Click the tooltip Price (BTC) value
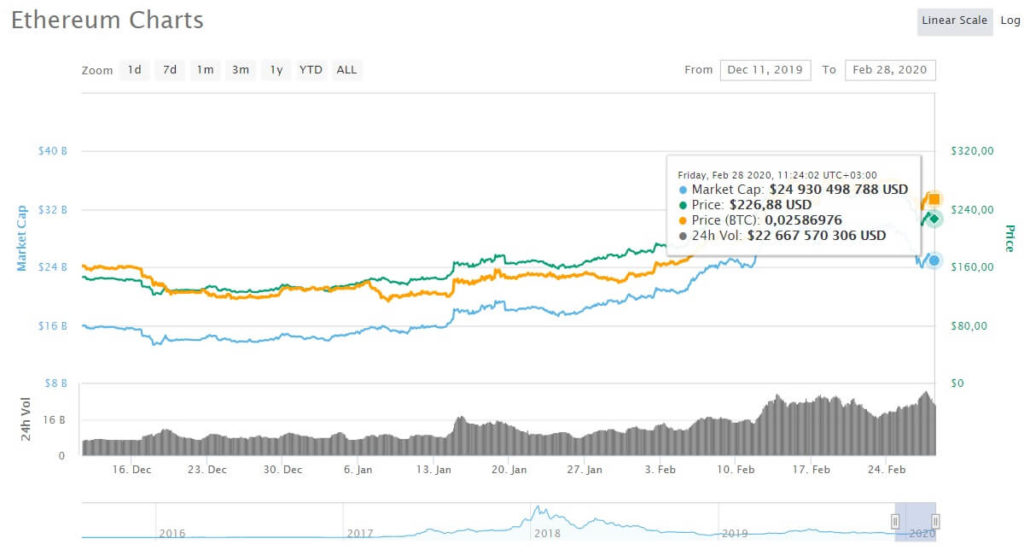 pyautogui.click(x=803, y=220)
